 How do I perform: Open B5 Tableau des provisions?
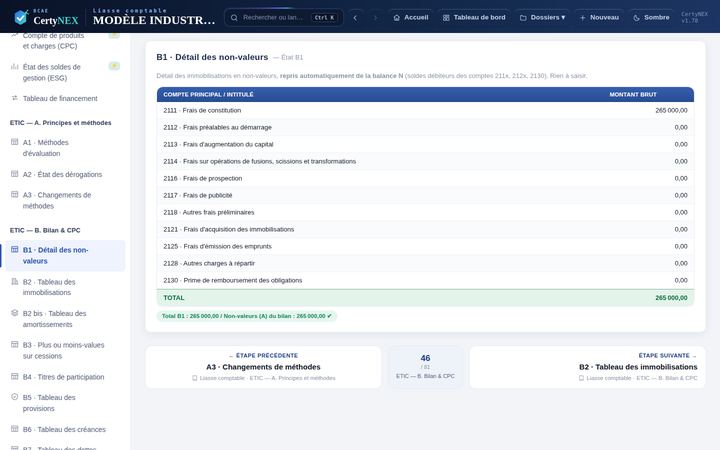click(65, 403)
